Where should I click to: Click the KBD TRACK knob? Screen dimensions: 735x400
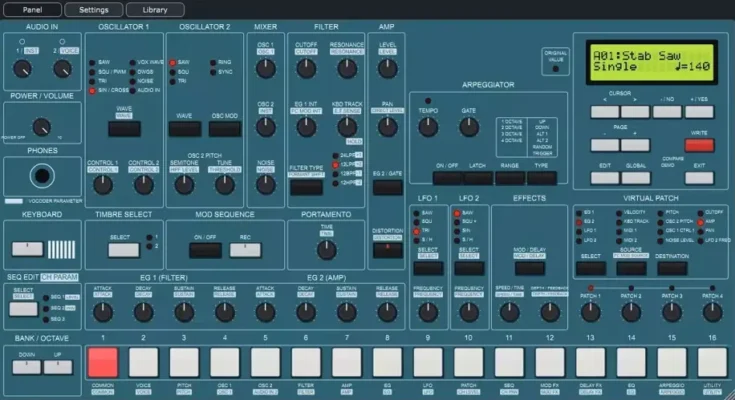[x=347, y=127]
